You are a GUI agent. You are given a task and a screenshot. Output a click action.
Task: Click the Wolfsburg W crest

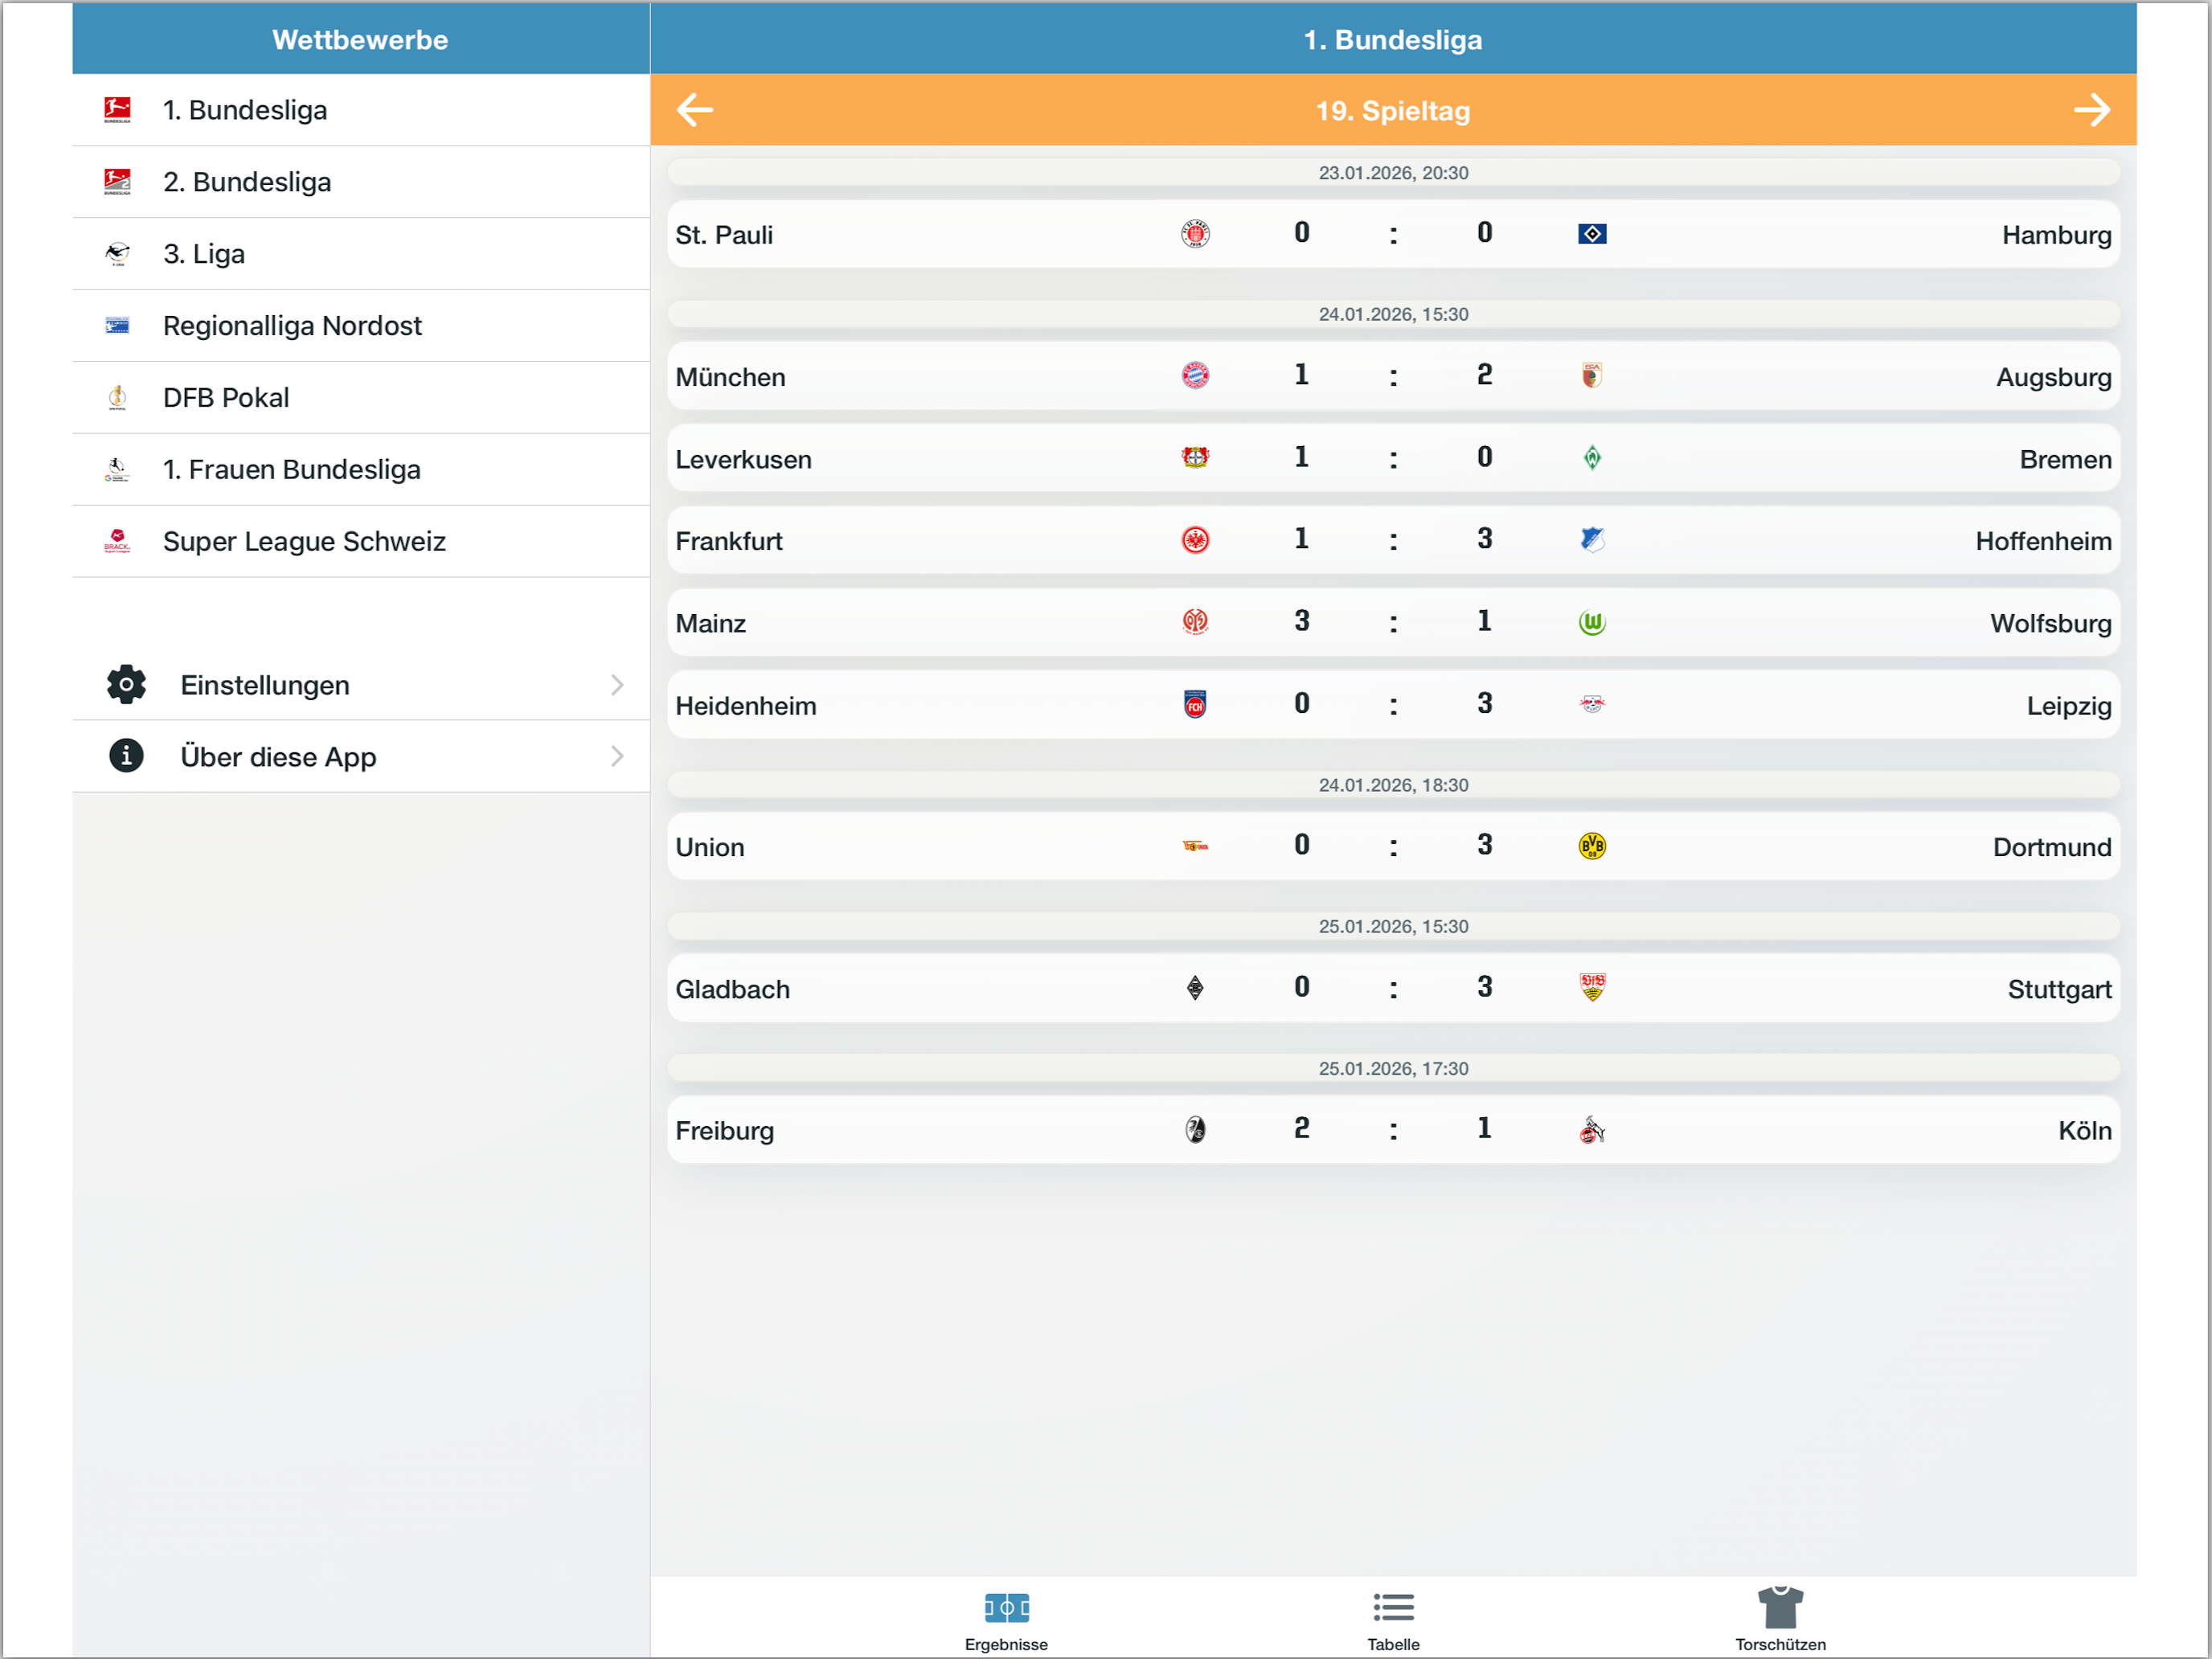pos(1592,622)
